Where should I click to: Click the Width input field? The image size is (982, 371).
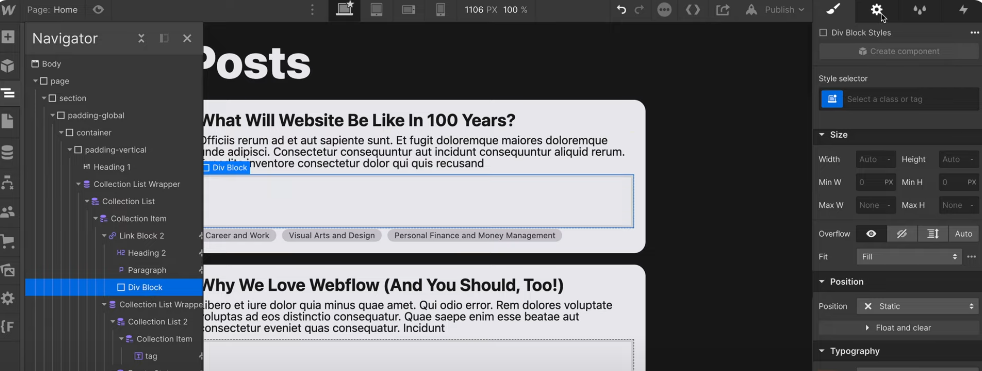click(x=876, y=159)
